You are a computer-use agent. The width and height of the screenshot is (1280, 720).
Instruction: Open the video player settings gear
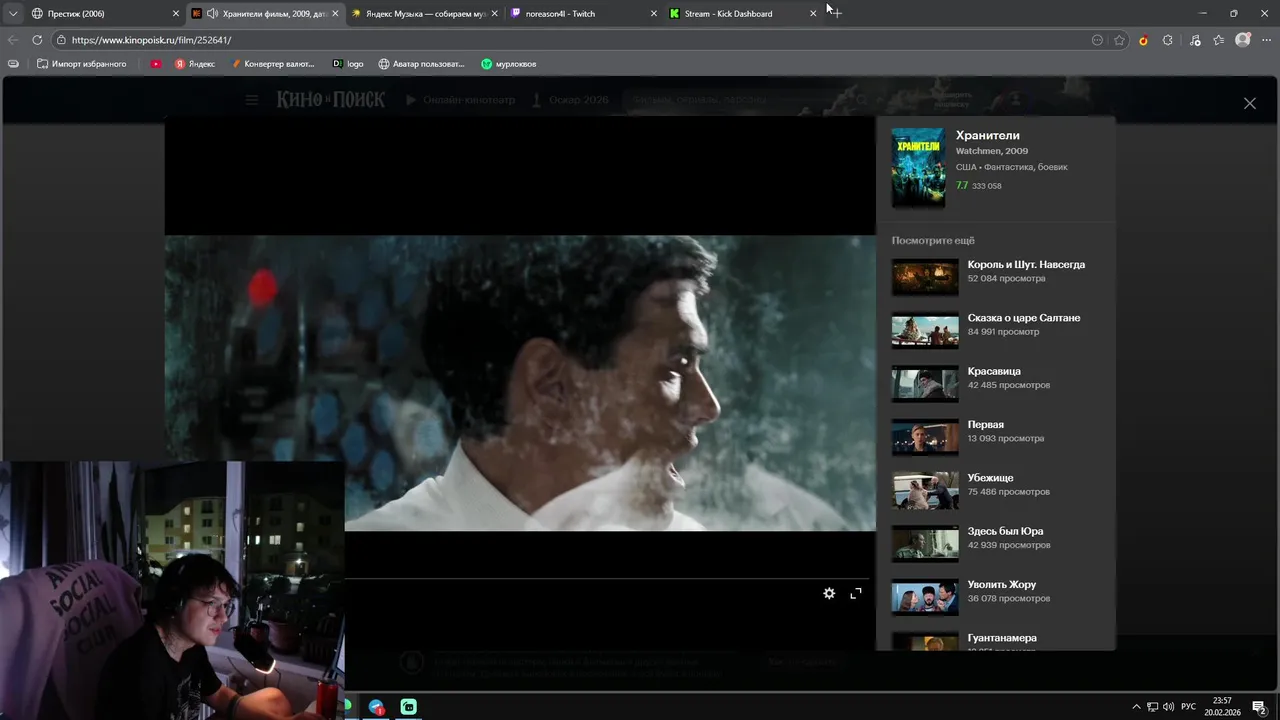point(829,593)
